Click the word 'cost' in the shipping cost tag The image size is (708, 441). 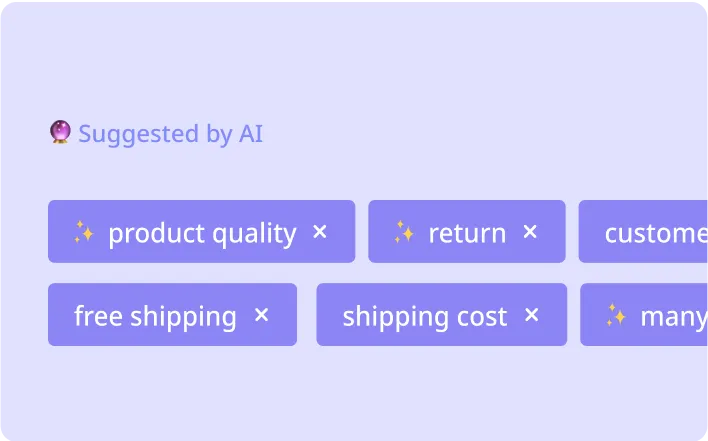(x=483, y=316)
